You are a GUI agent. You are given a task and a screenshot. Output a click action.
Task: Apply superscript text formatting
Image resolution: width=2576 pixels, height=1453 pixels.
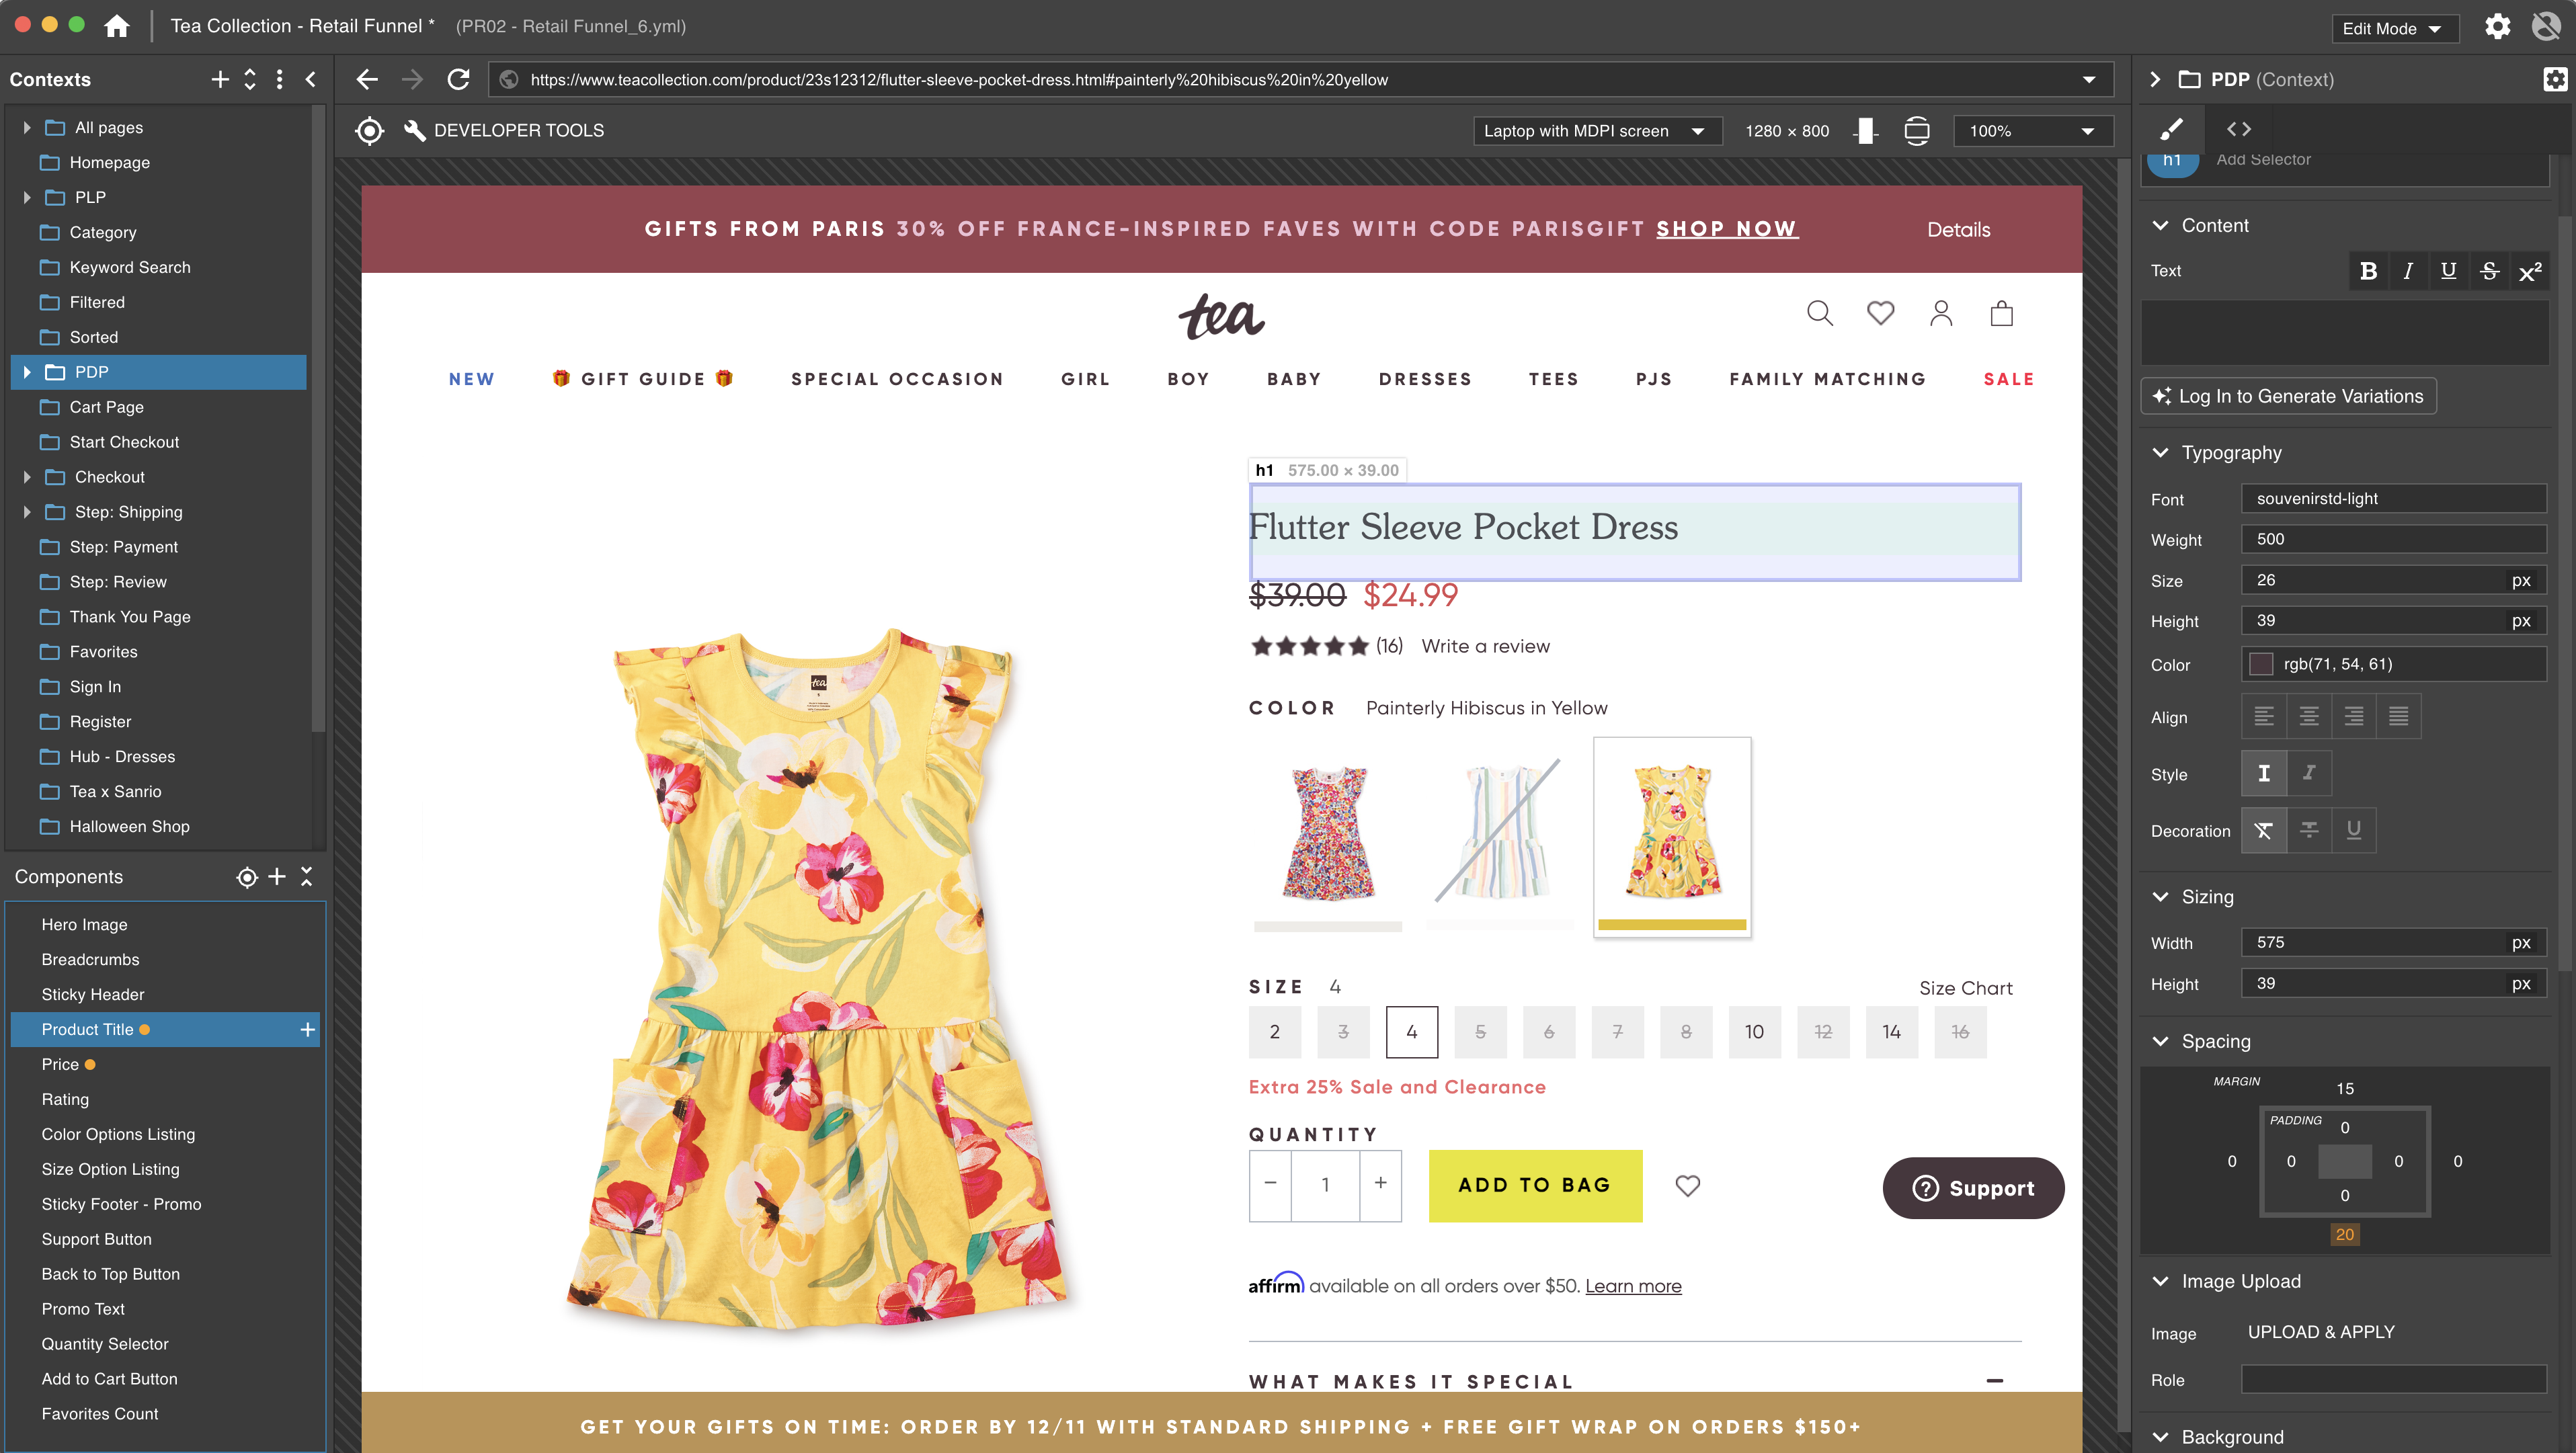2529,271
